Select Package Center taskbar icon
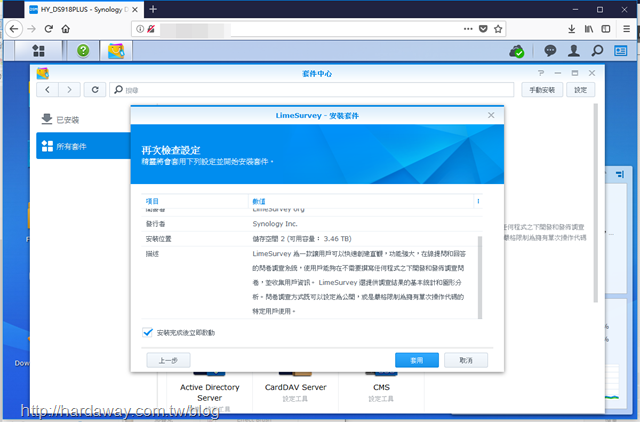 [x=116, y=51]
